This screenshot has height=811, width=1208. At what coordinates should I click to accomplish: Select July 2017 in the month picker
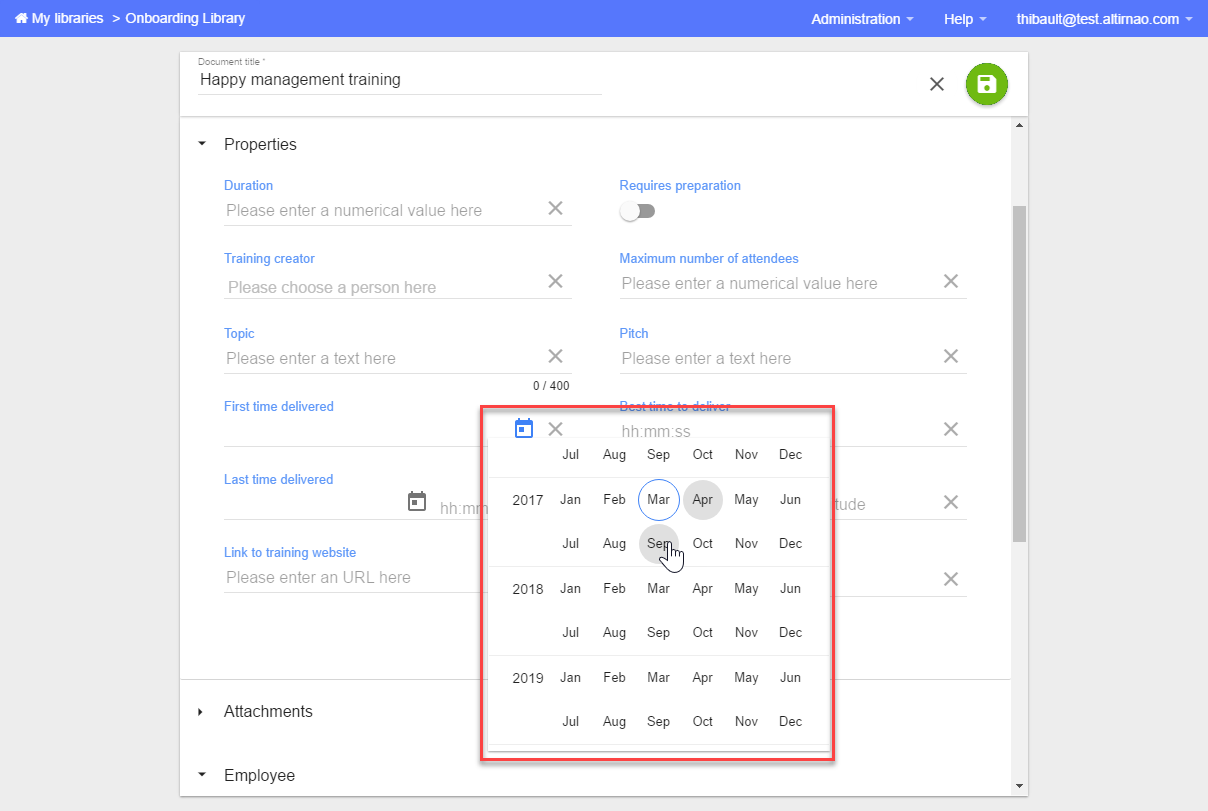pyautogui.click(x=571, y=544)
